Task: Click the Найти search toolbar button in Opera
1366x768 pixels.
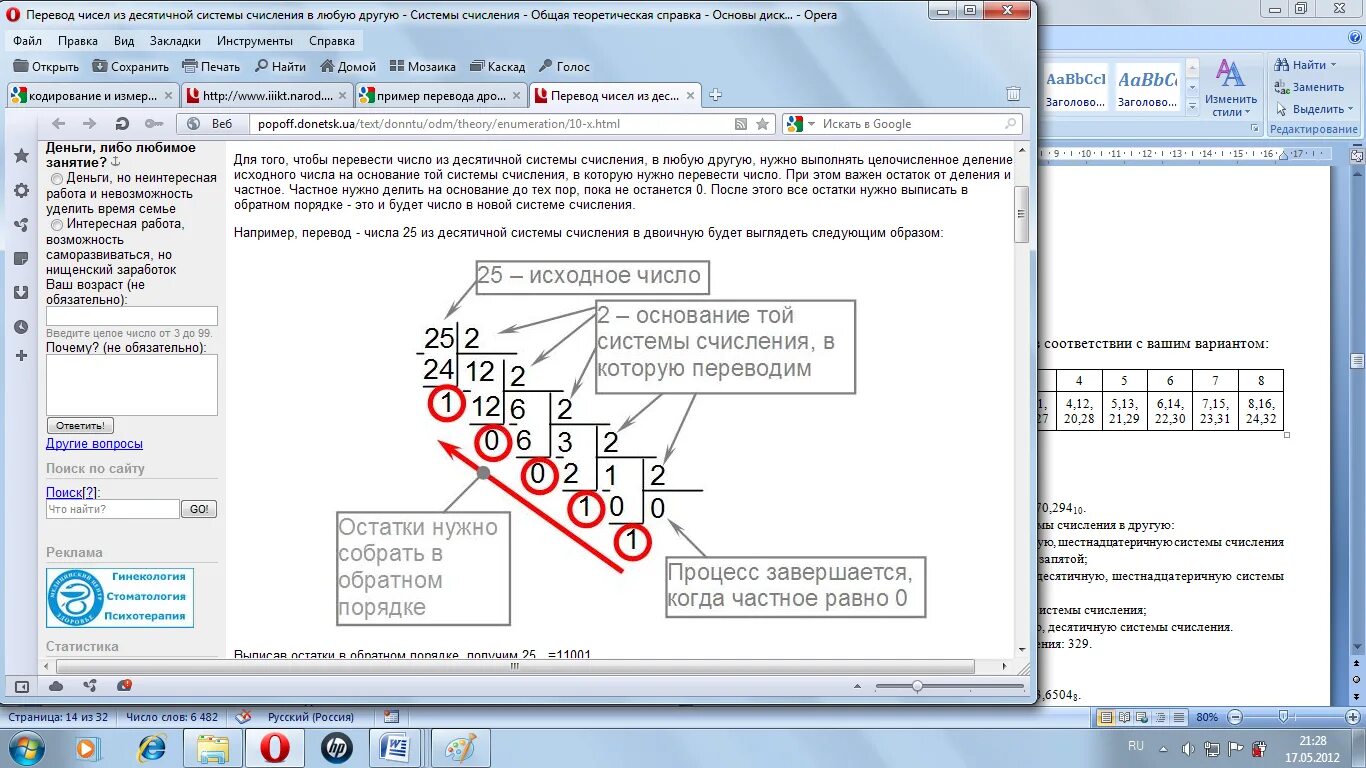Action: [280, 67]
